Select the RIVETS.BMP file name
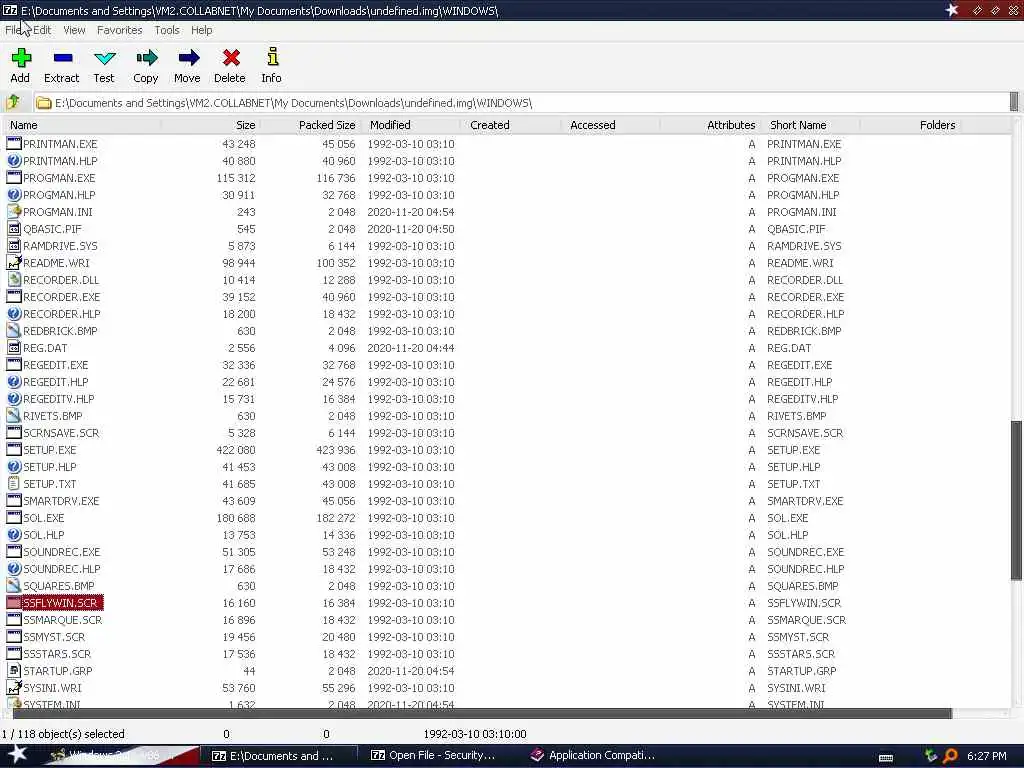The image size is (1024, 768). pos(53,416)
